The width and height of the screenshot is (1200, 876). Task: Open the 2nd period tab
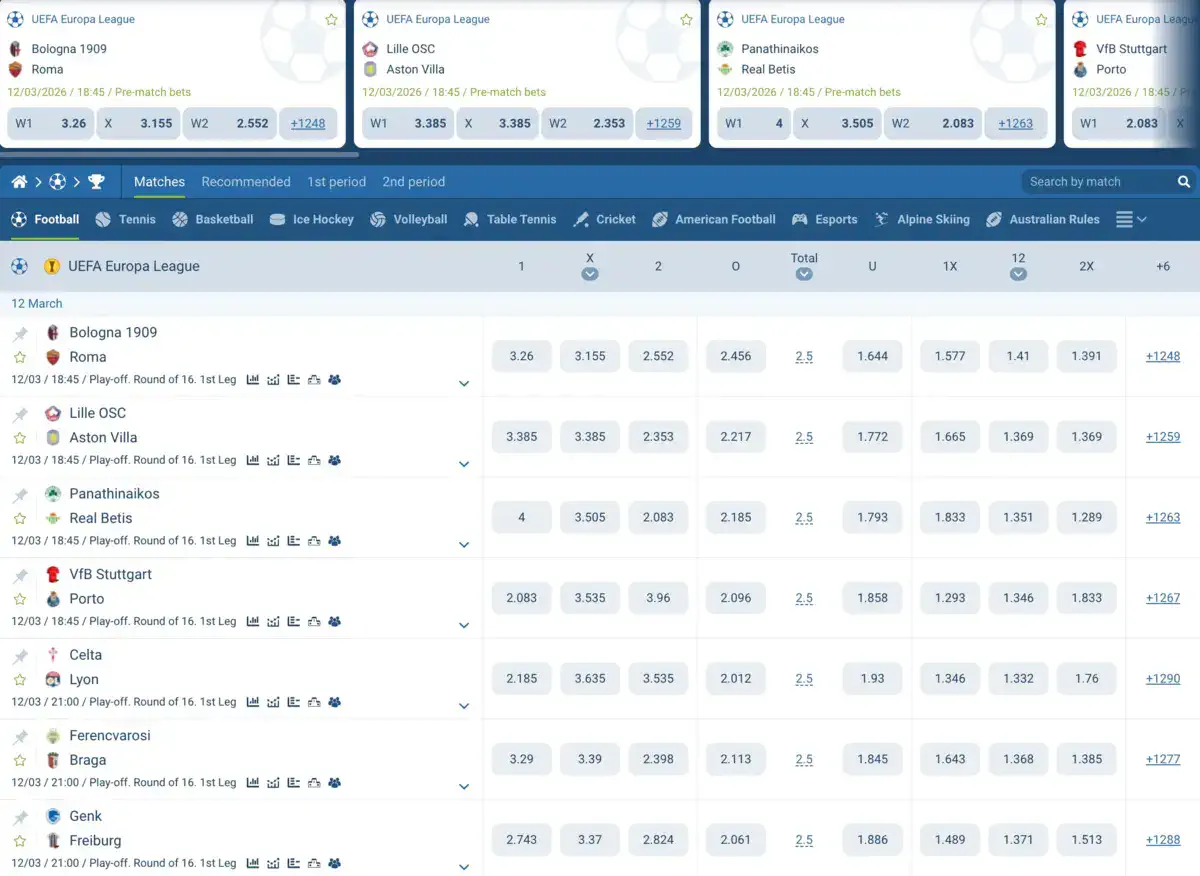(x=413, y=182)
